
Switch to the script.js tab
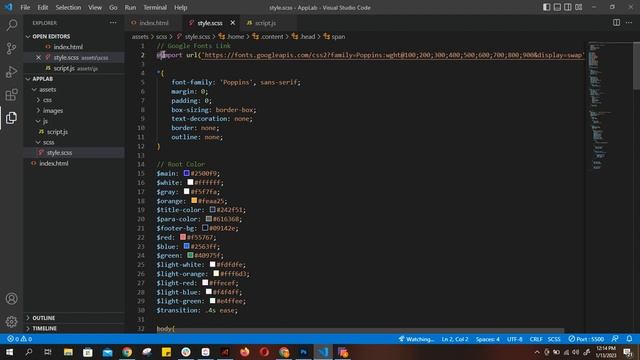click(265, 23)
